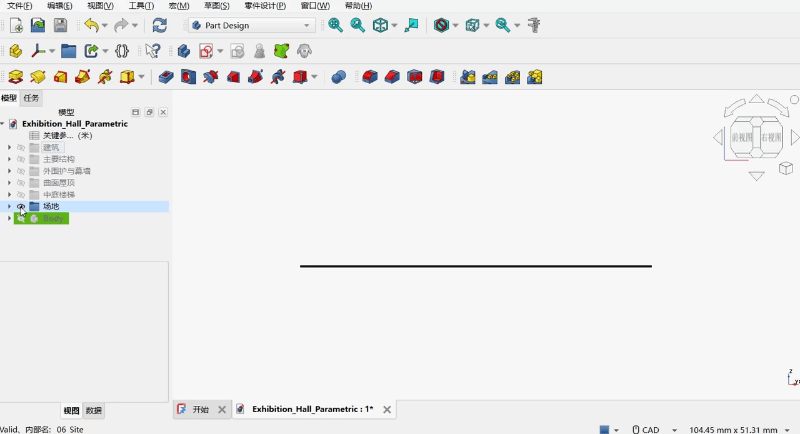Expand the Body tree node
The width and height of the screenshot is (800, 434).
tap(9, 218)
